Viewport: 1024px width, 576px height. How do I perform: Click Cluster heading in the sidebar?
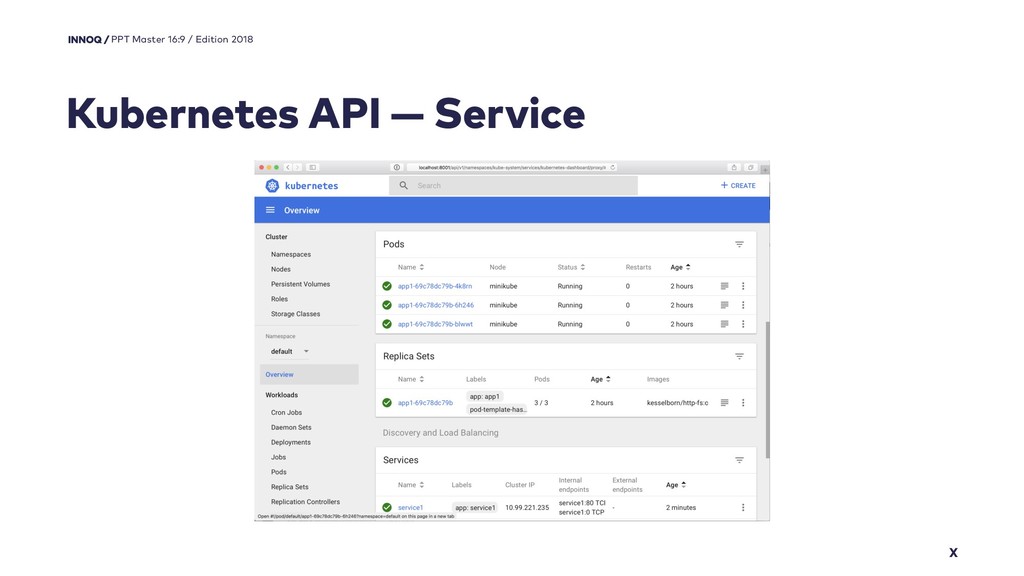(x=276, y=237)
